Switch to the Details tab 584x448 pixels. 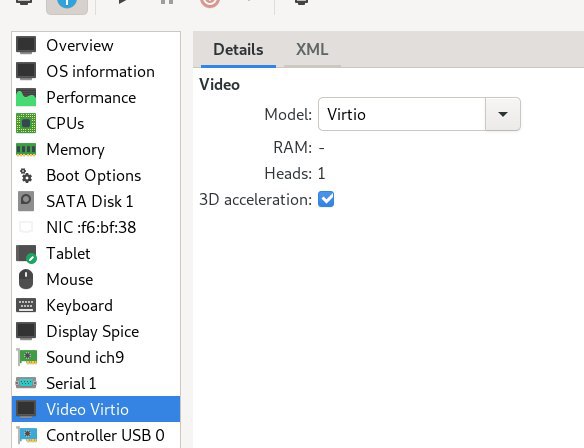click(238, 50)
